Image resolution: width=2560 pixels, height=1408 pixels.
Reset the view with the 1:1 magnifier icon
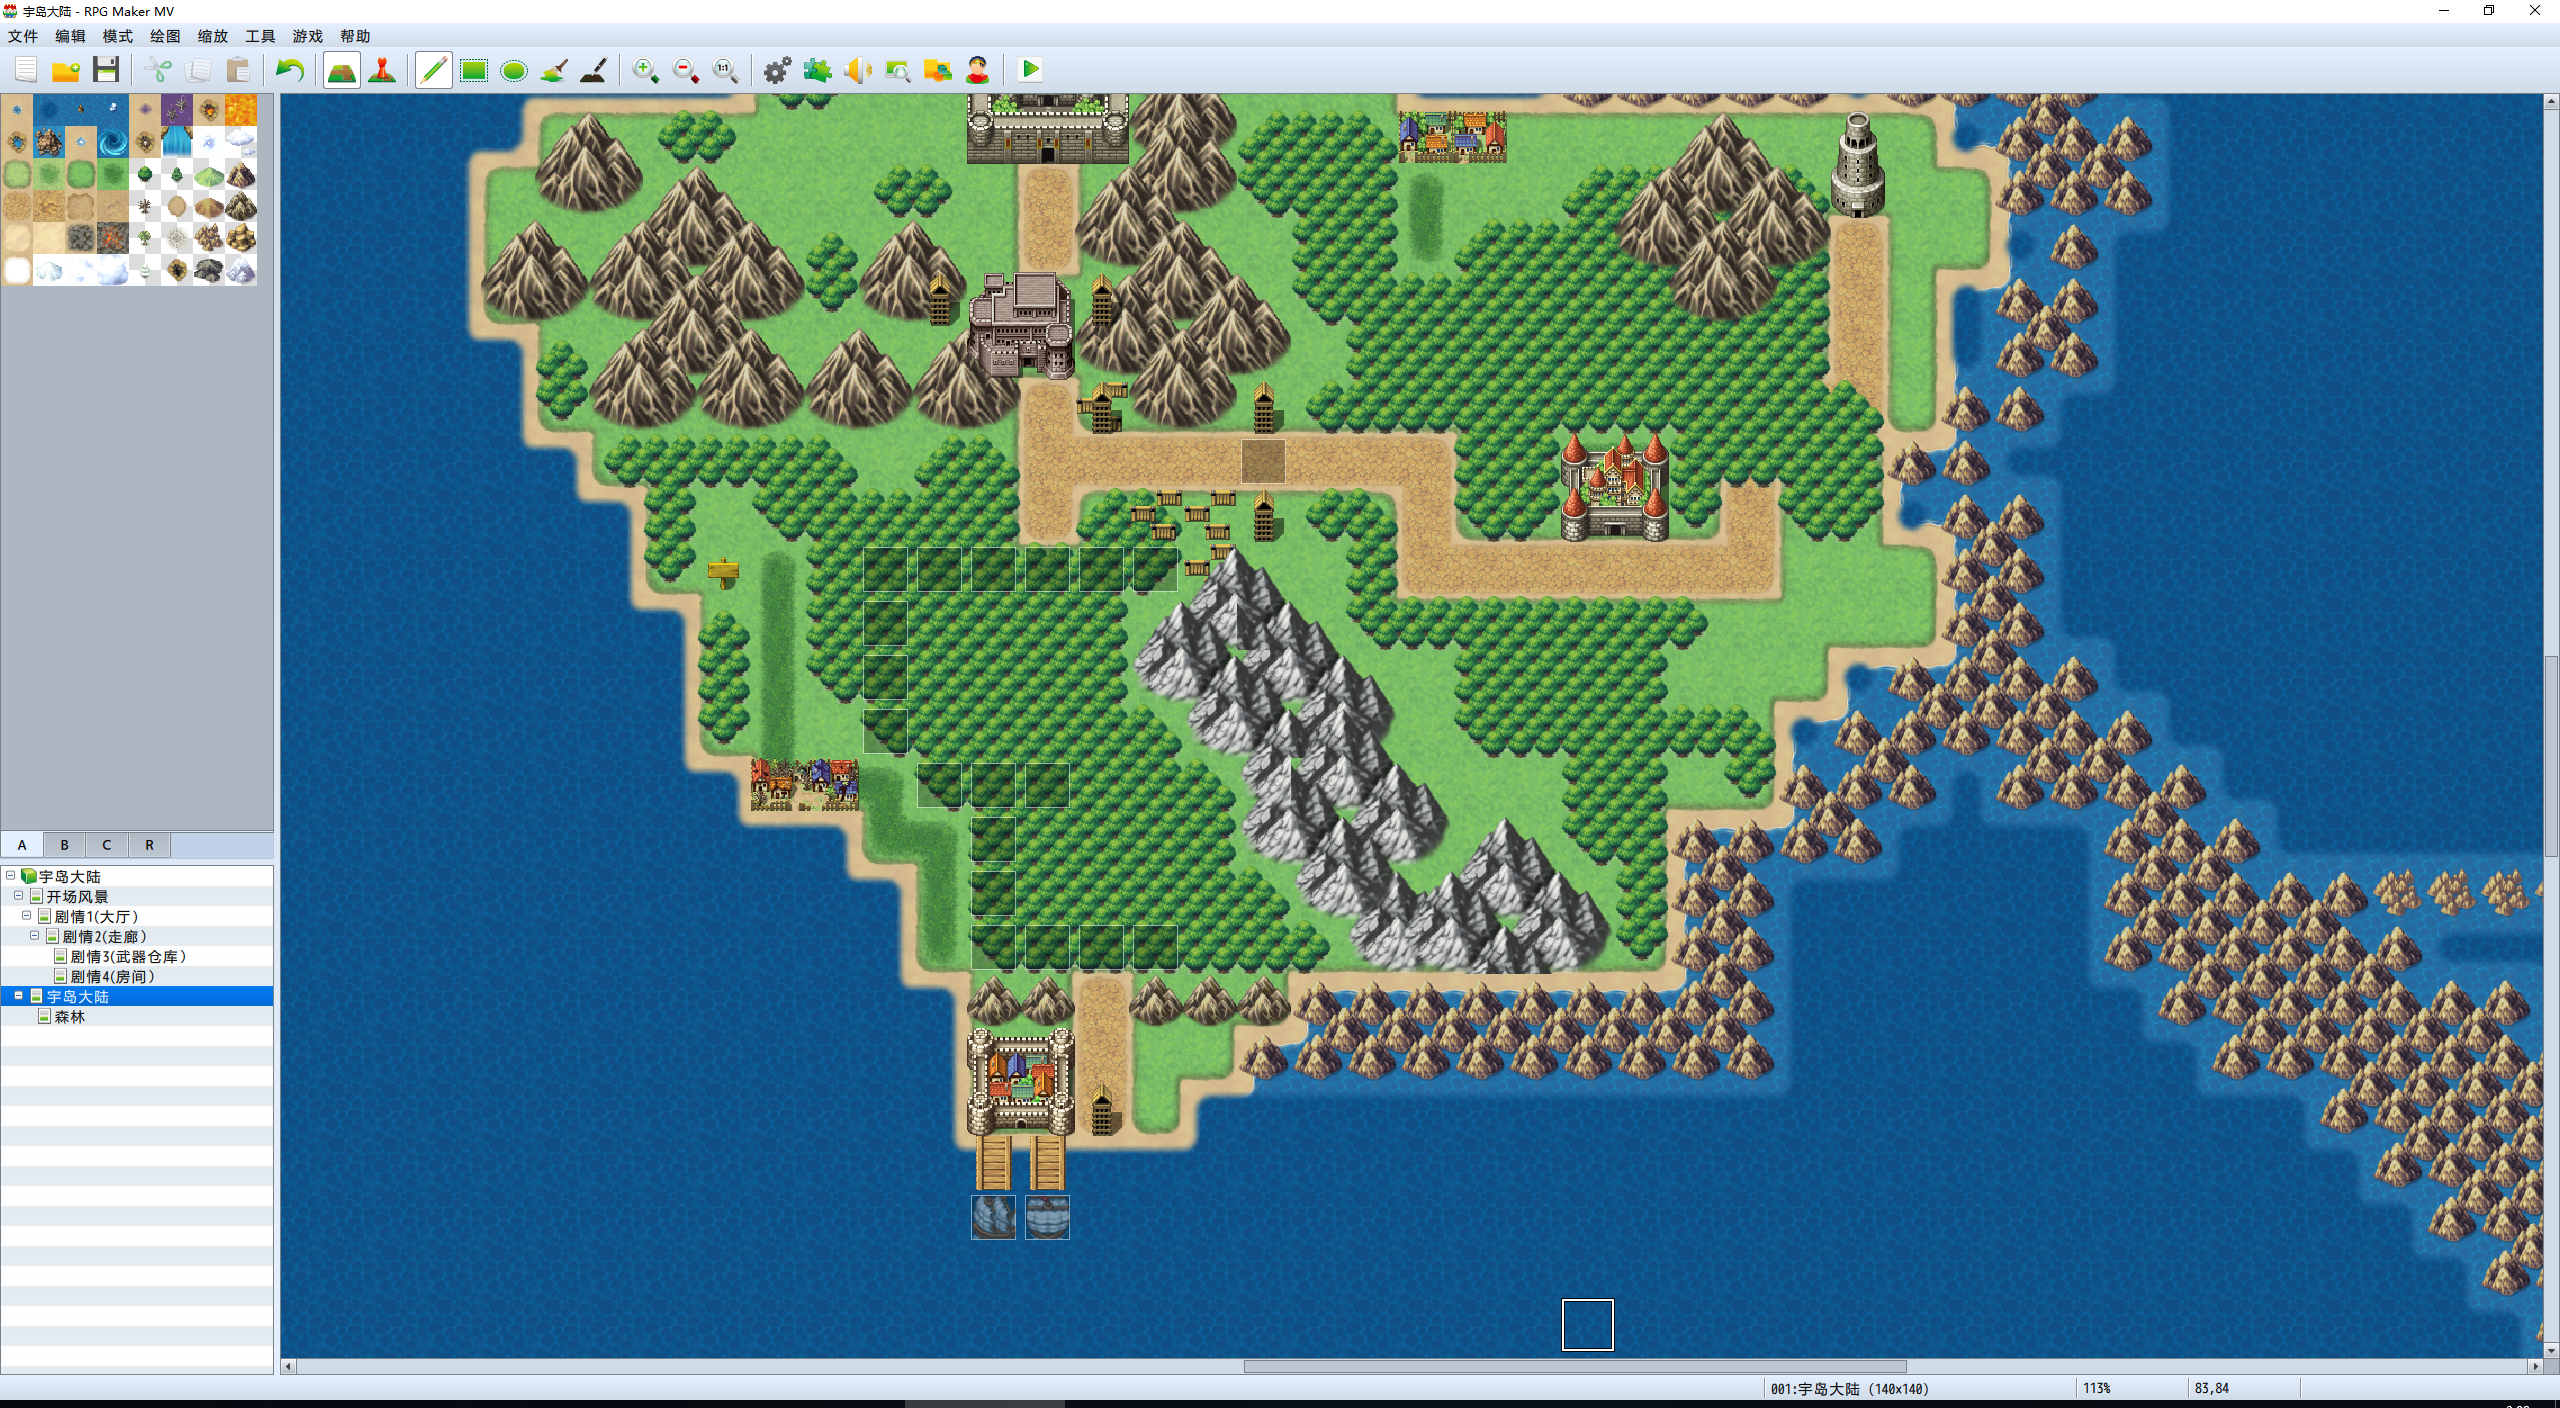(x=726, y=70)
